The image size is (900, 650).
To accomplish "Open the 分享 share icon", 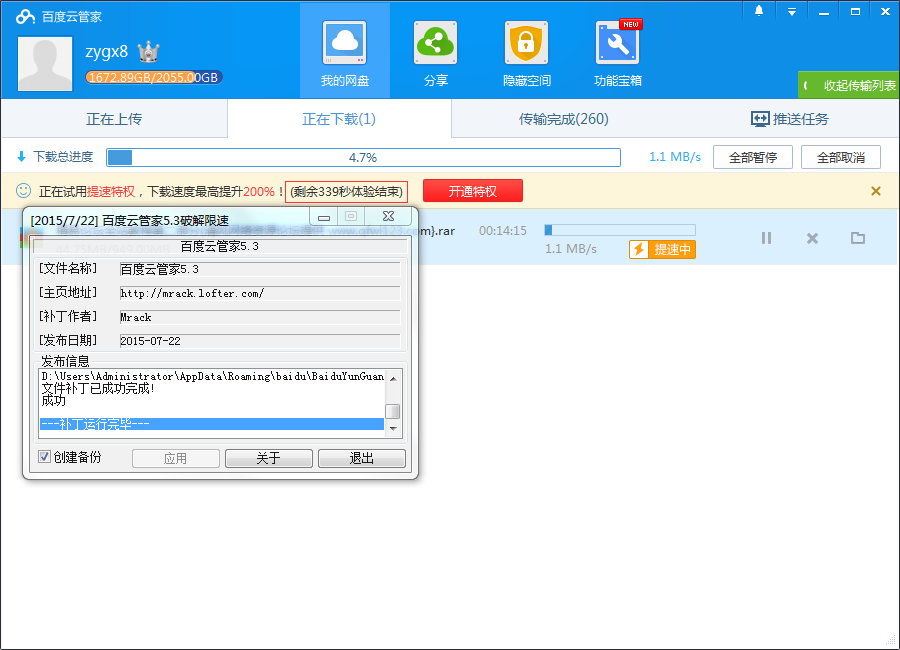I will click(x=435, y=43).
